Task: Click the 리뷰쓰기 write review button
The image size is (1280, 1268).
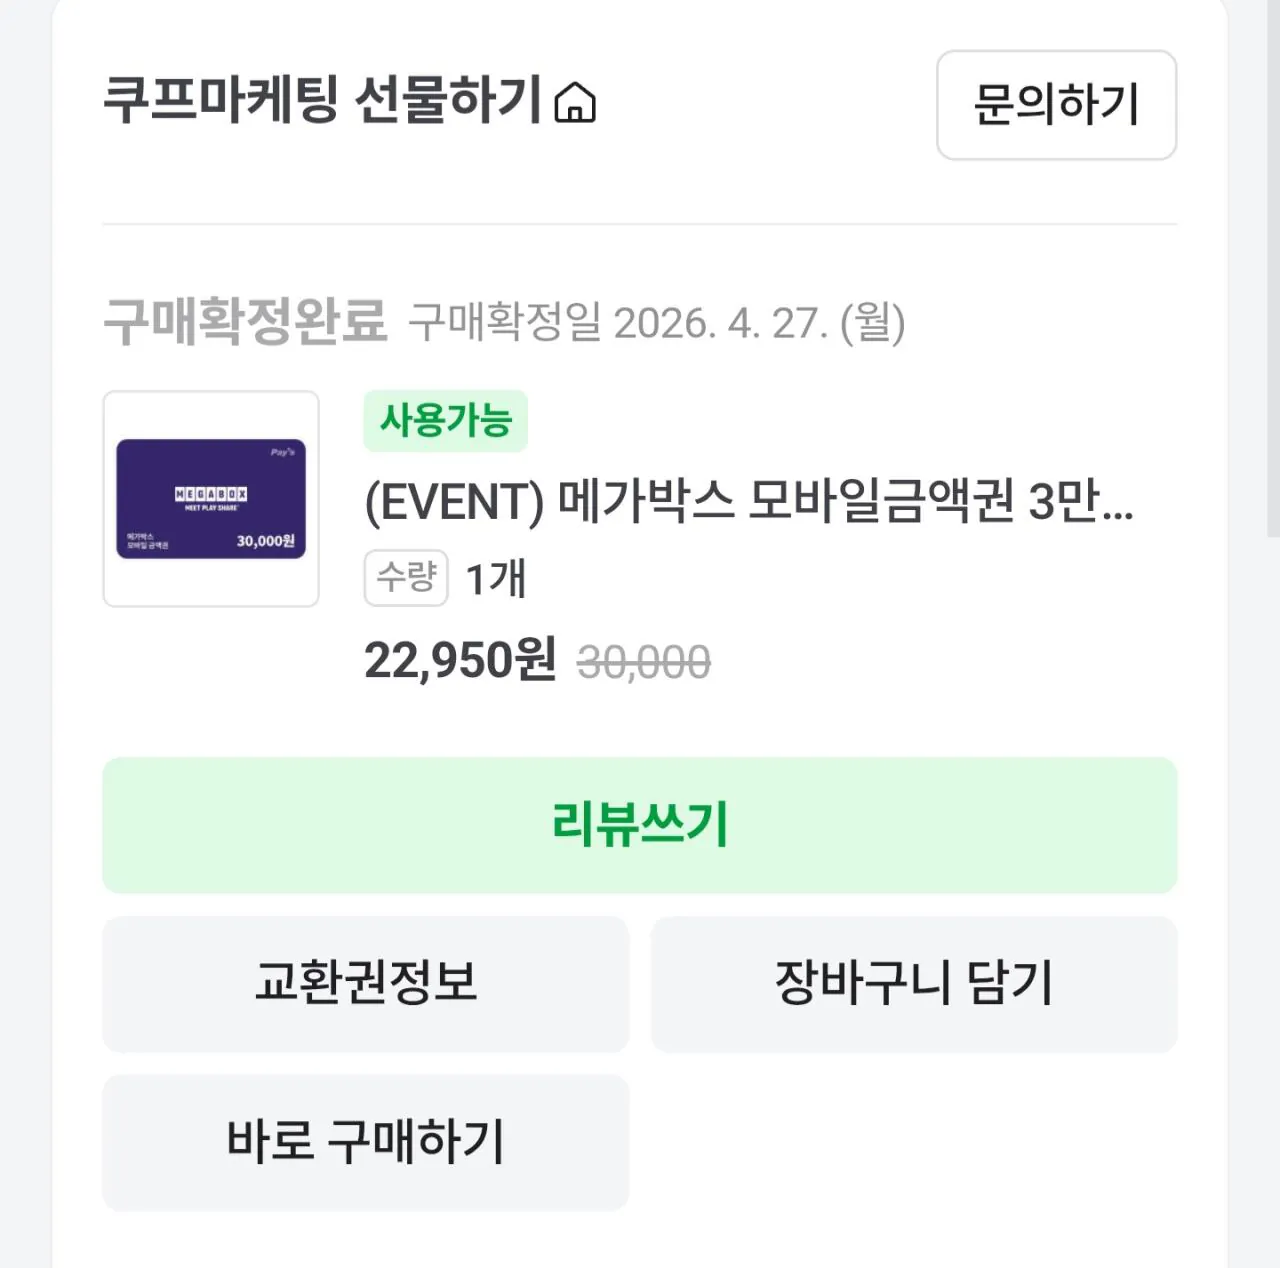Action: pyautogui.click(x=639, y=825)
